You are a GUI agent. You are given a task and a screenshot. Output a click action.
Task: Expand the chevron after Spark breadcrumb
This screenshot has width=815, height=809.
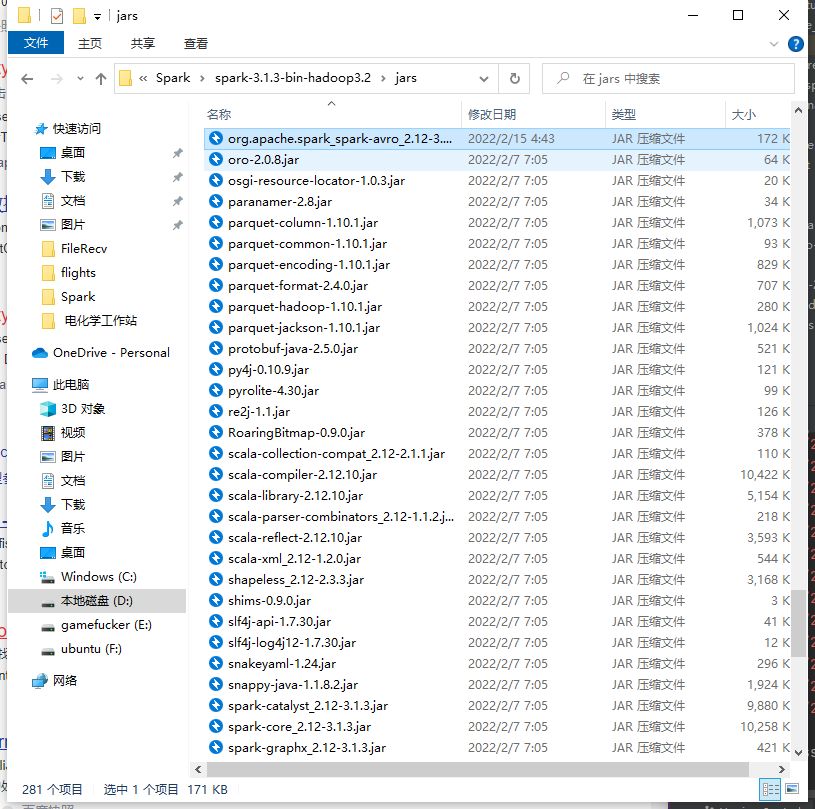[x=202, y=79]
